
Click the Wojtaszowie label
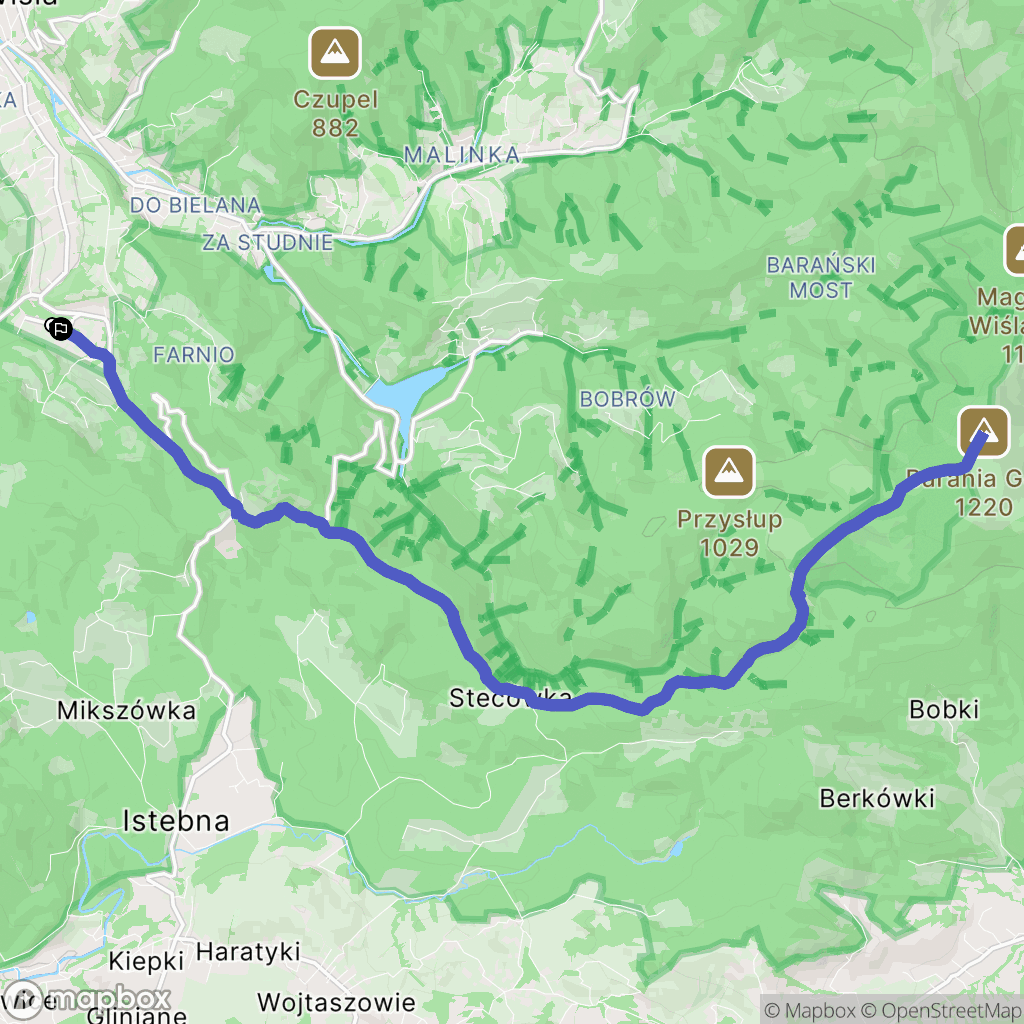click(x=336, y=1002)
